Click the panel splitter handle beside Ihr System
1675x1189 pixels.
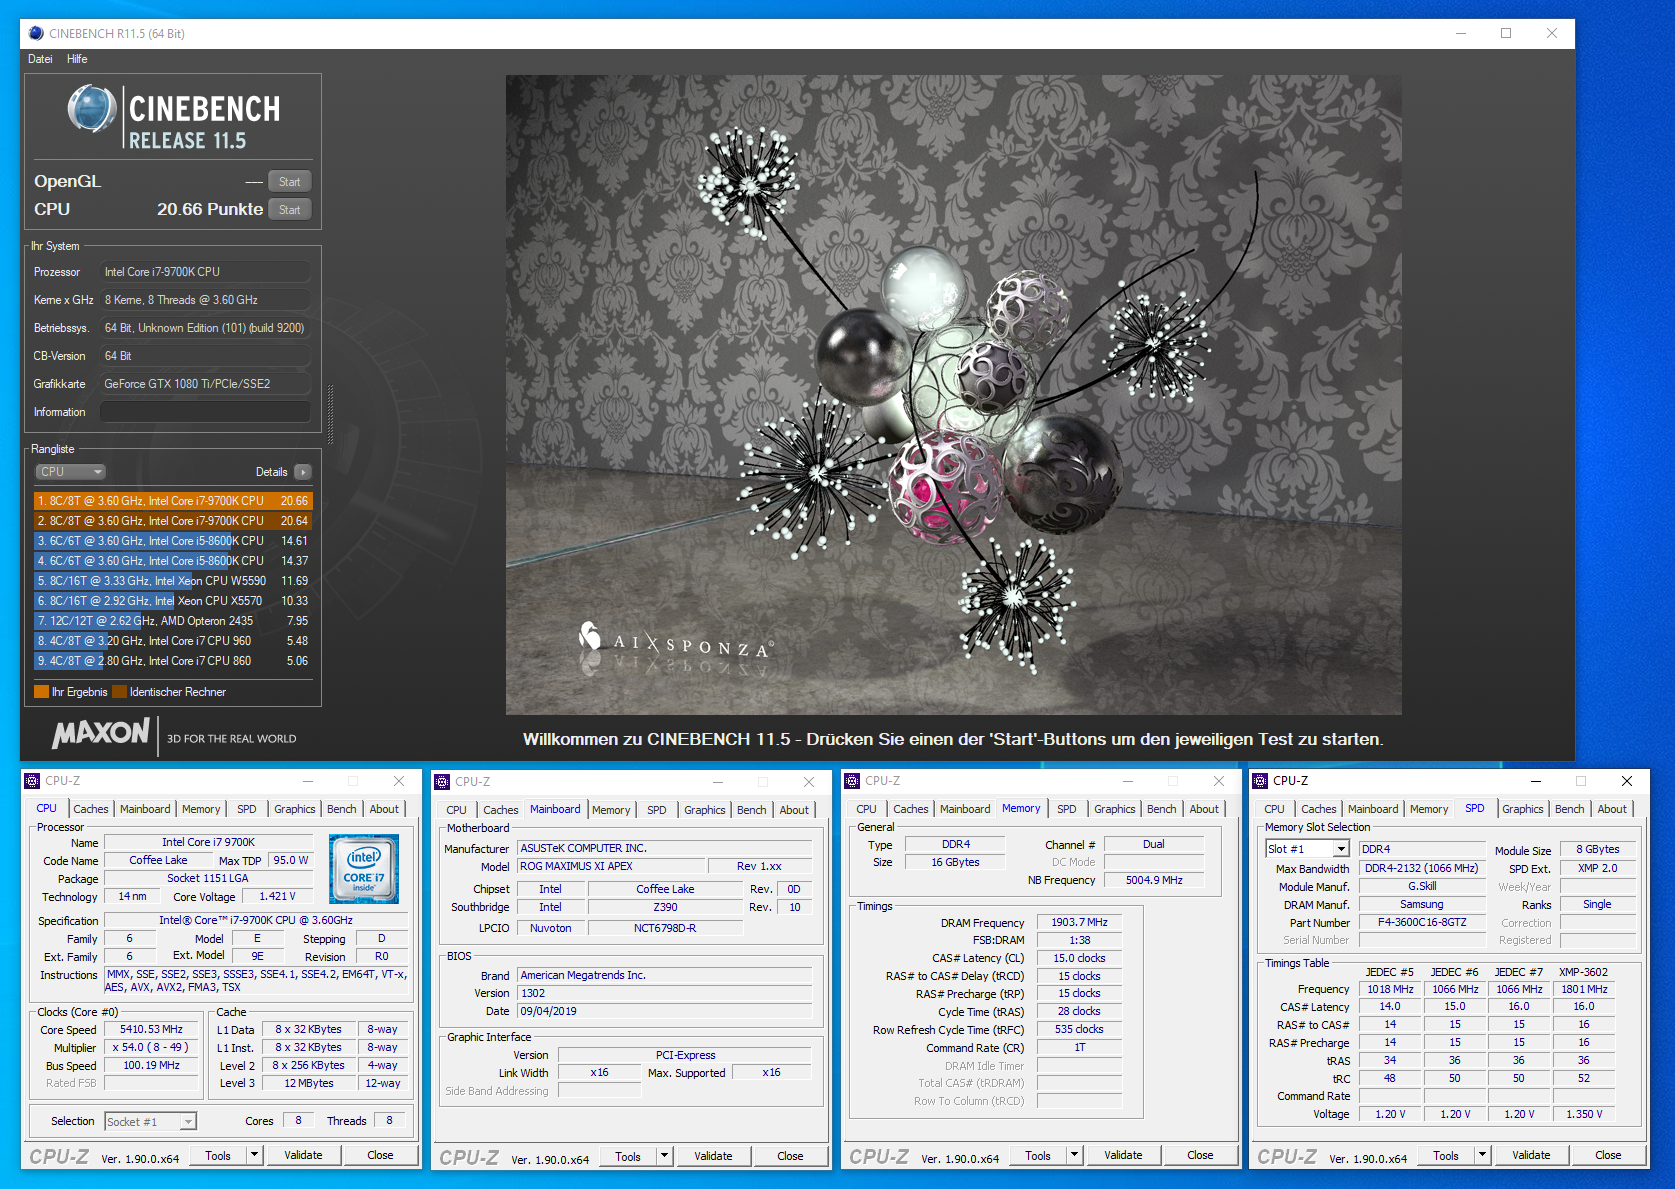pyautogui.click(x=330, y=414)
